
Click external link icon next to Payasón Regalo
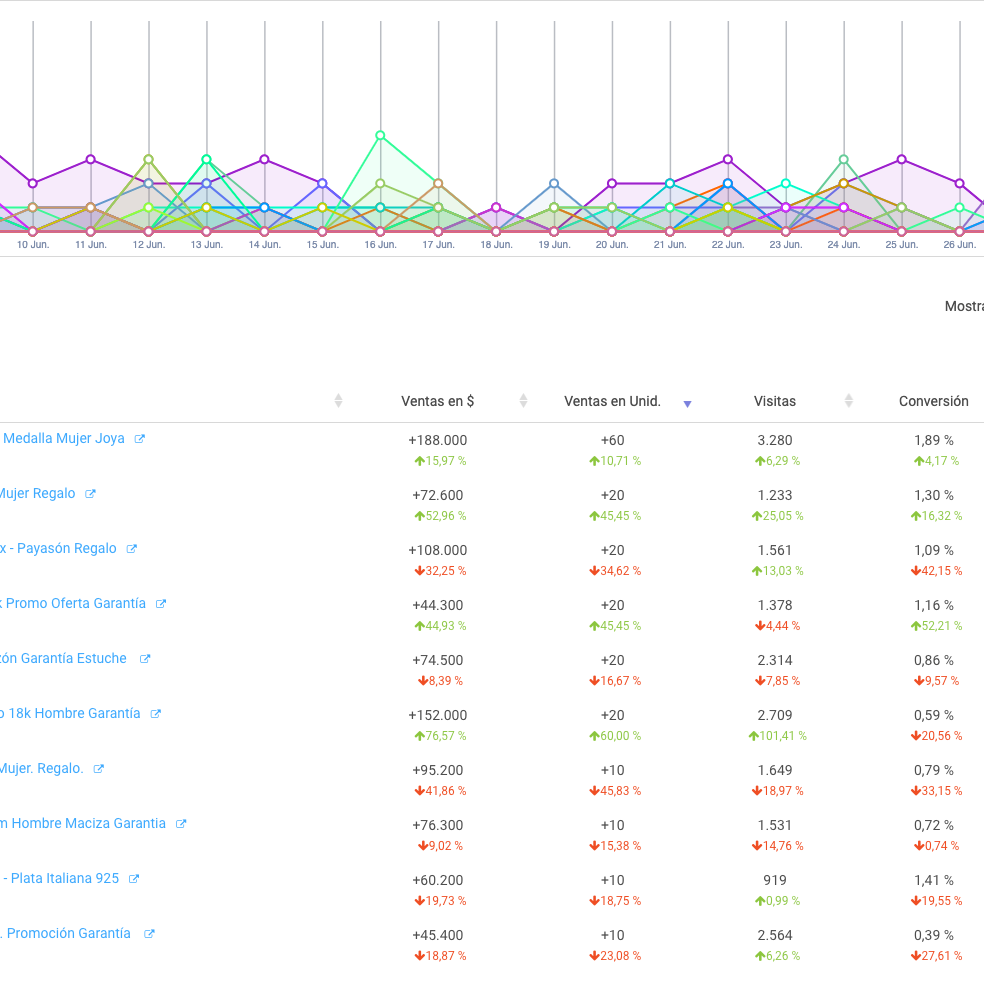coord(131,549)
